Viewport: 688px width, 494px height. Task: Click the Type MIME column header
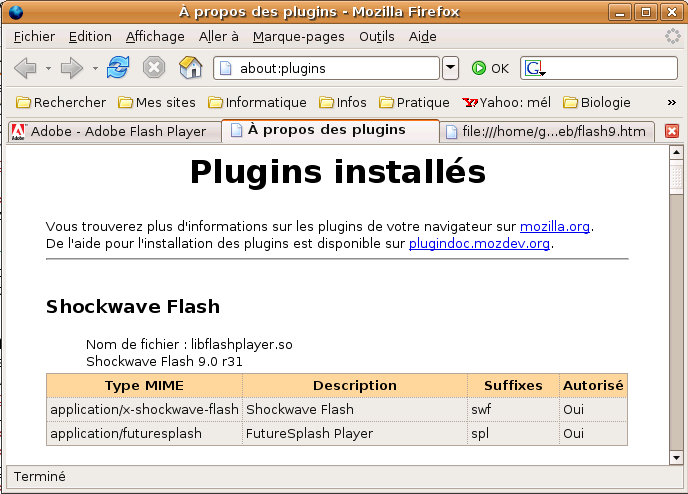click(x=144, y=385)
